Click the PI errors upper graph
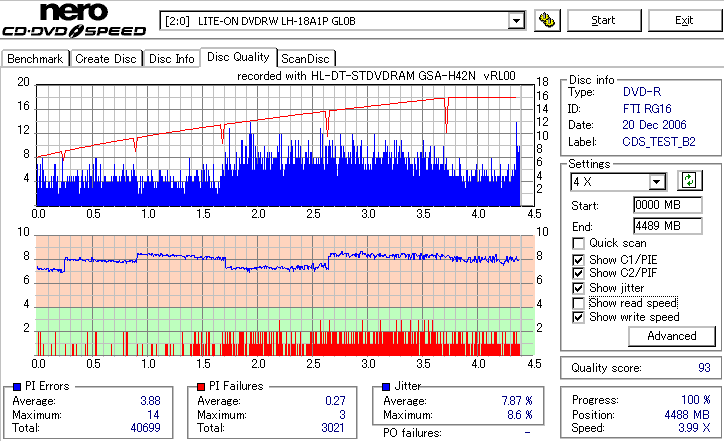The width and height of the screenshot is (724, 441). pyautogui.click(x=285, y=145)
